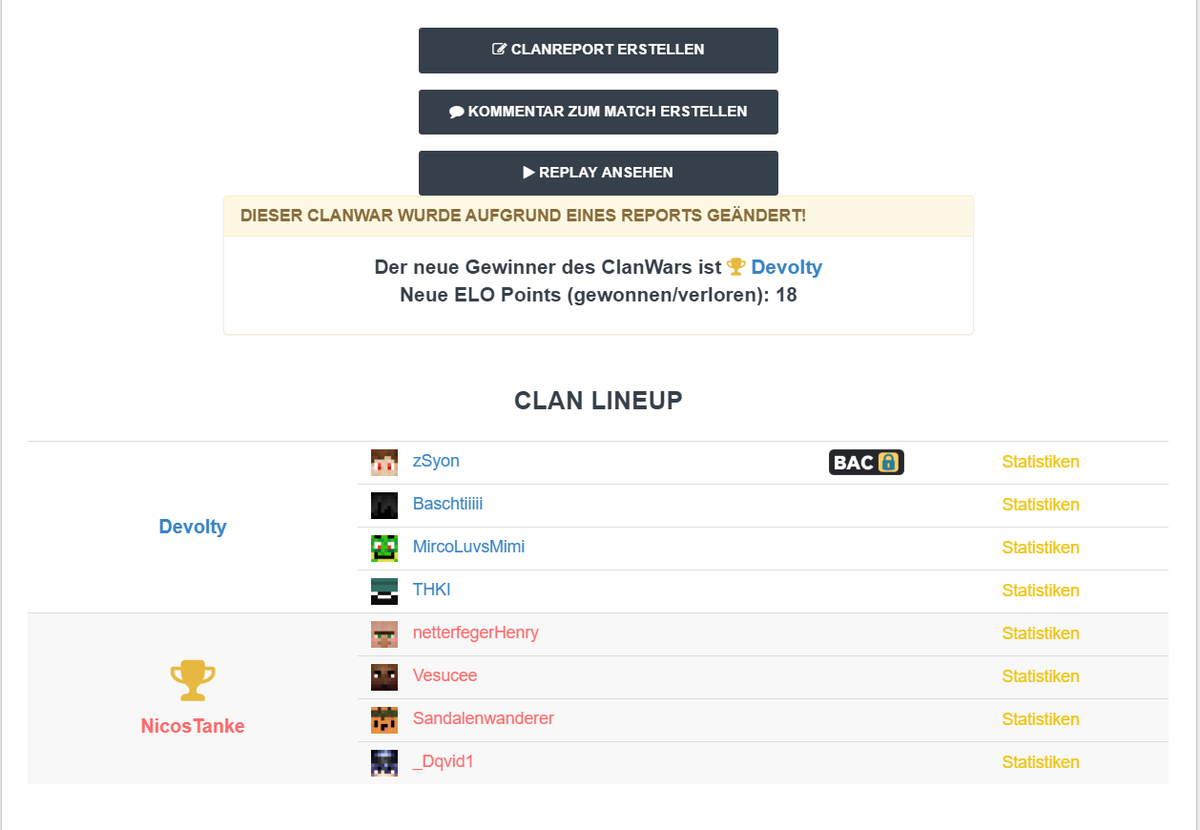Viewport: 1200px width, 830px height.
Task: Click the 'Neue ELO Points (gewonnen/verloren): 18' text
Action: [x=598, y=295]
